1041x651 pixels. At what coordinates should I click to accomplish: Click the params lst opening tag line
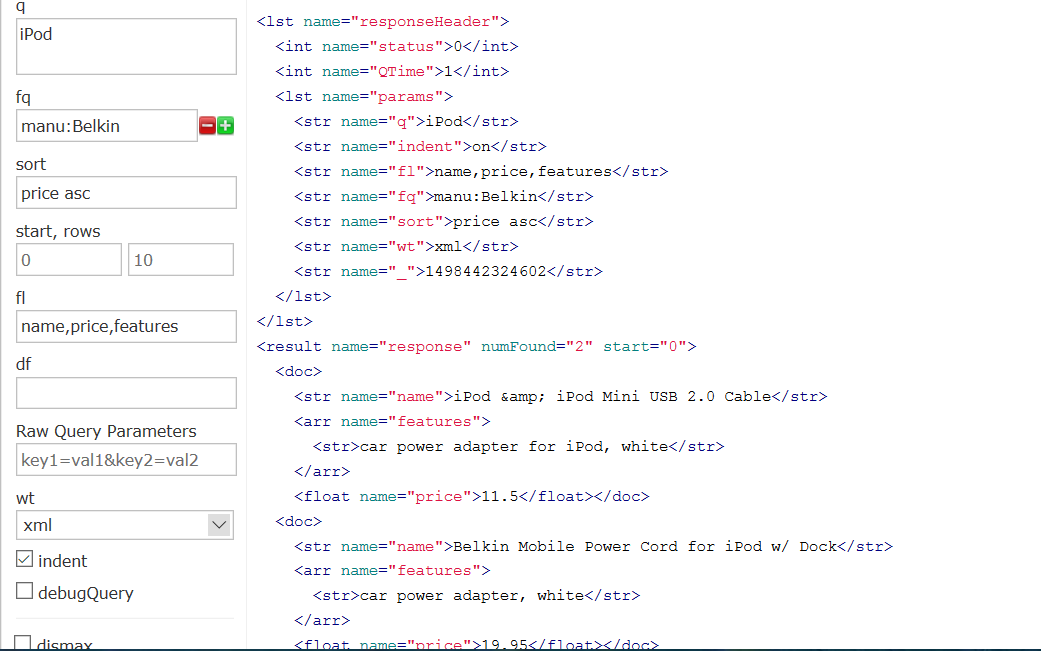tap(364, 96)
